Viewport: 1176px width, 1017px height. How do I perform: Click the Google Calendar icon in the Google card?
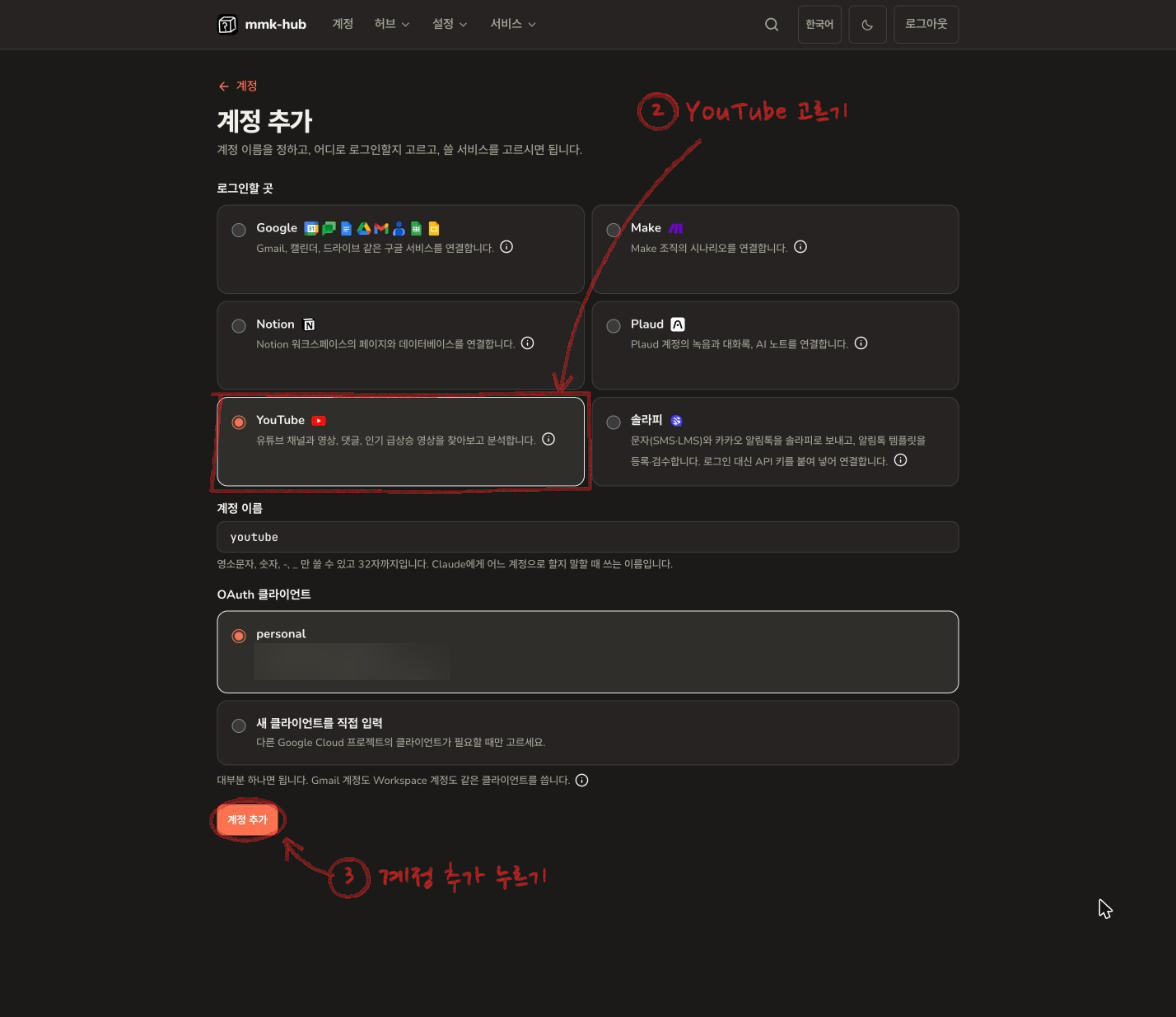click(310, 228)
